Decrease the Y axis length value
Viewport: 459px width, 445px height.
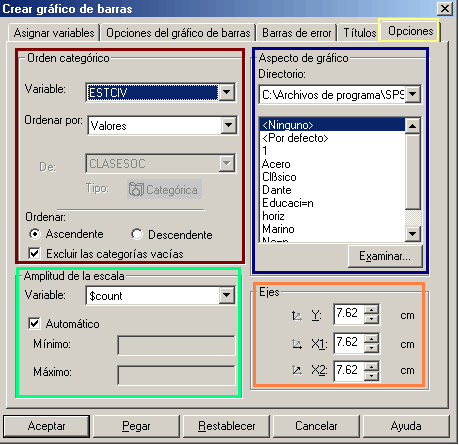coord(371,319)
